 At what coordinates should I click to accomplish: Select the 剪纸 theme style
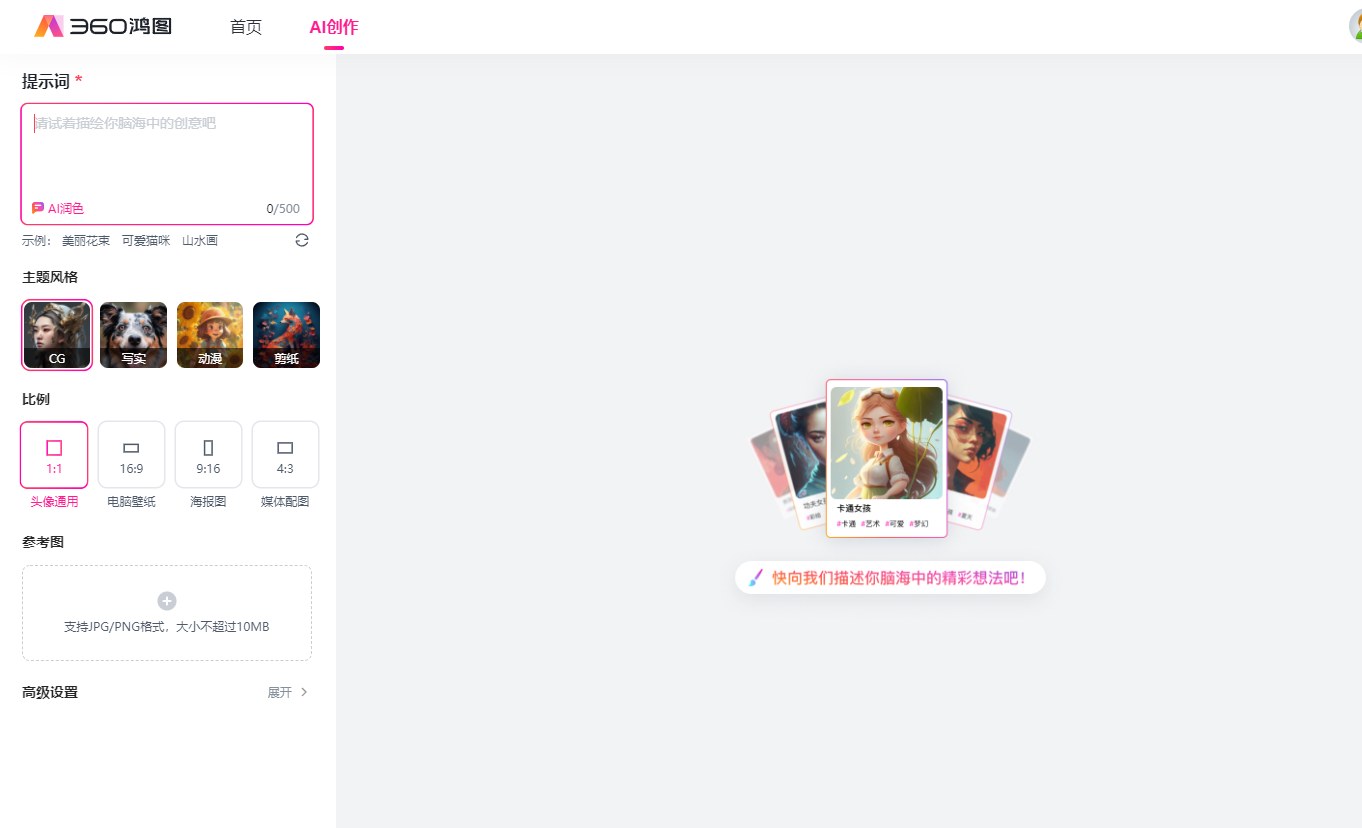[286, 335]
